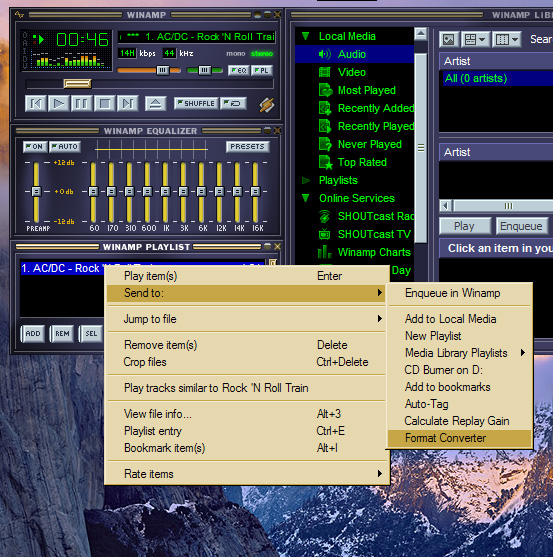Click the library Enqueue button
This screenshot has height=557, width=553.
[521, 226]
